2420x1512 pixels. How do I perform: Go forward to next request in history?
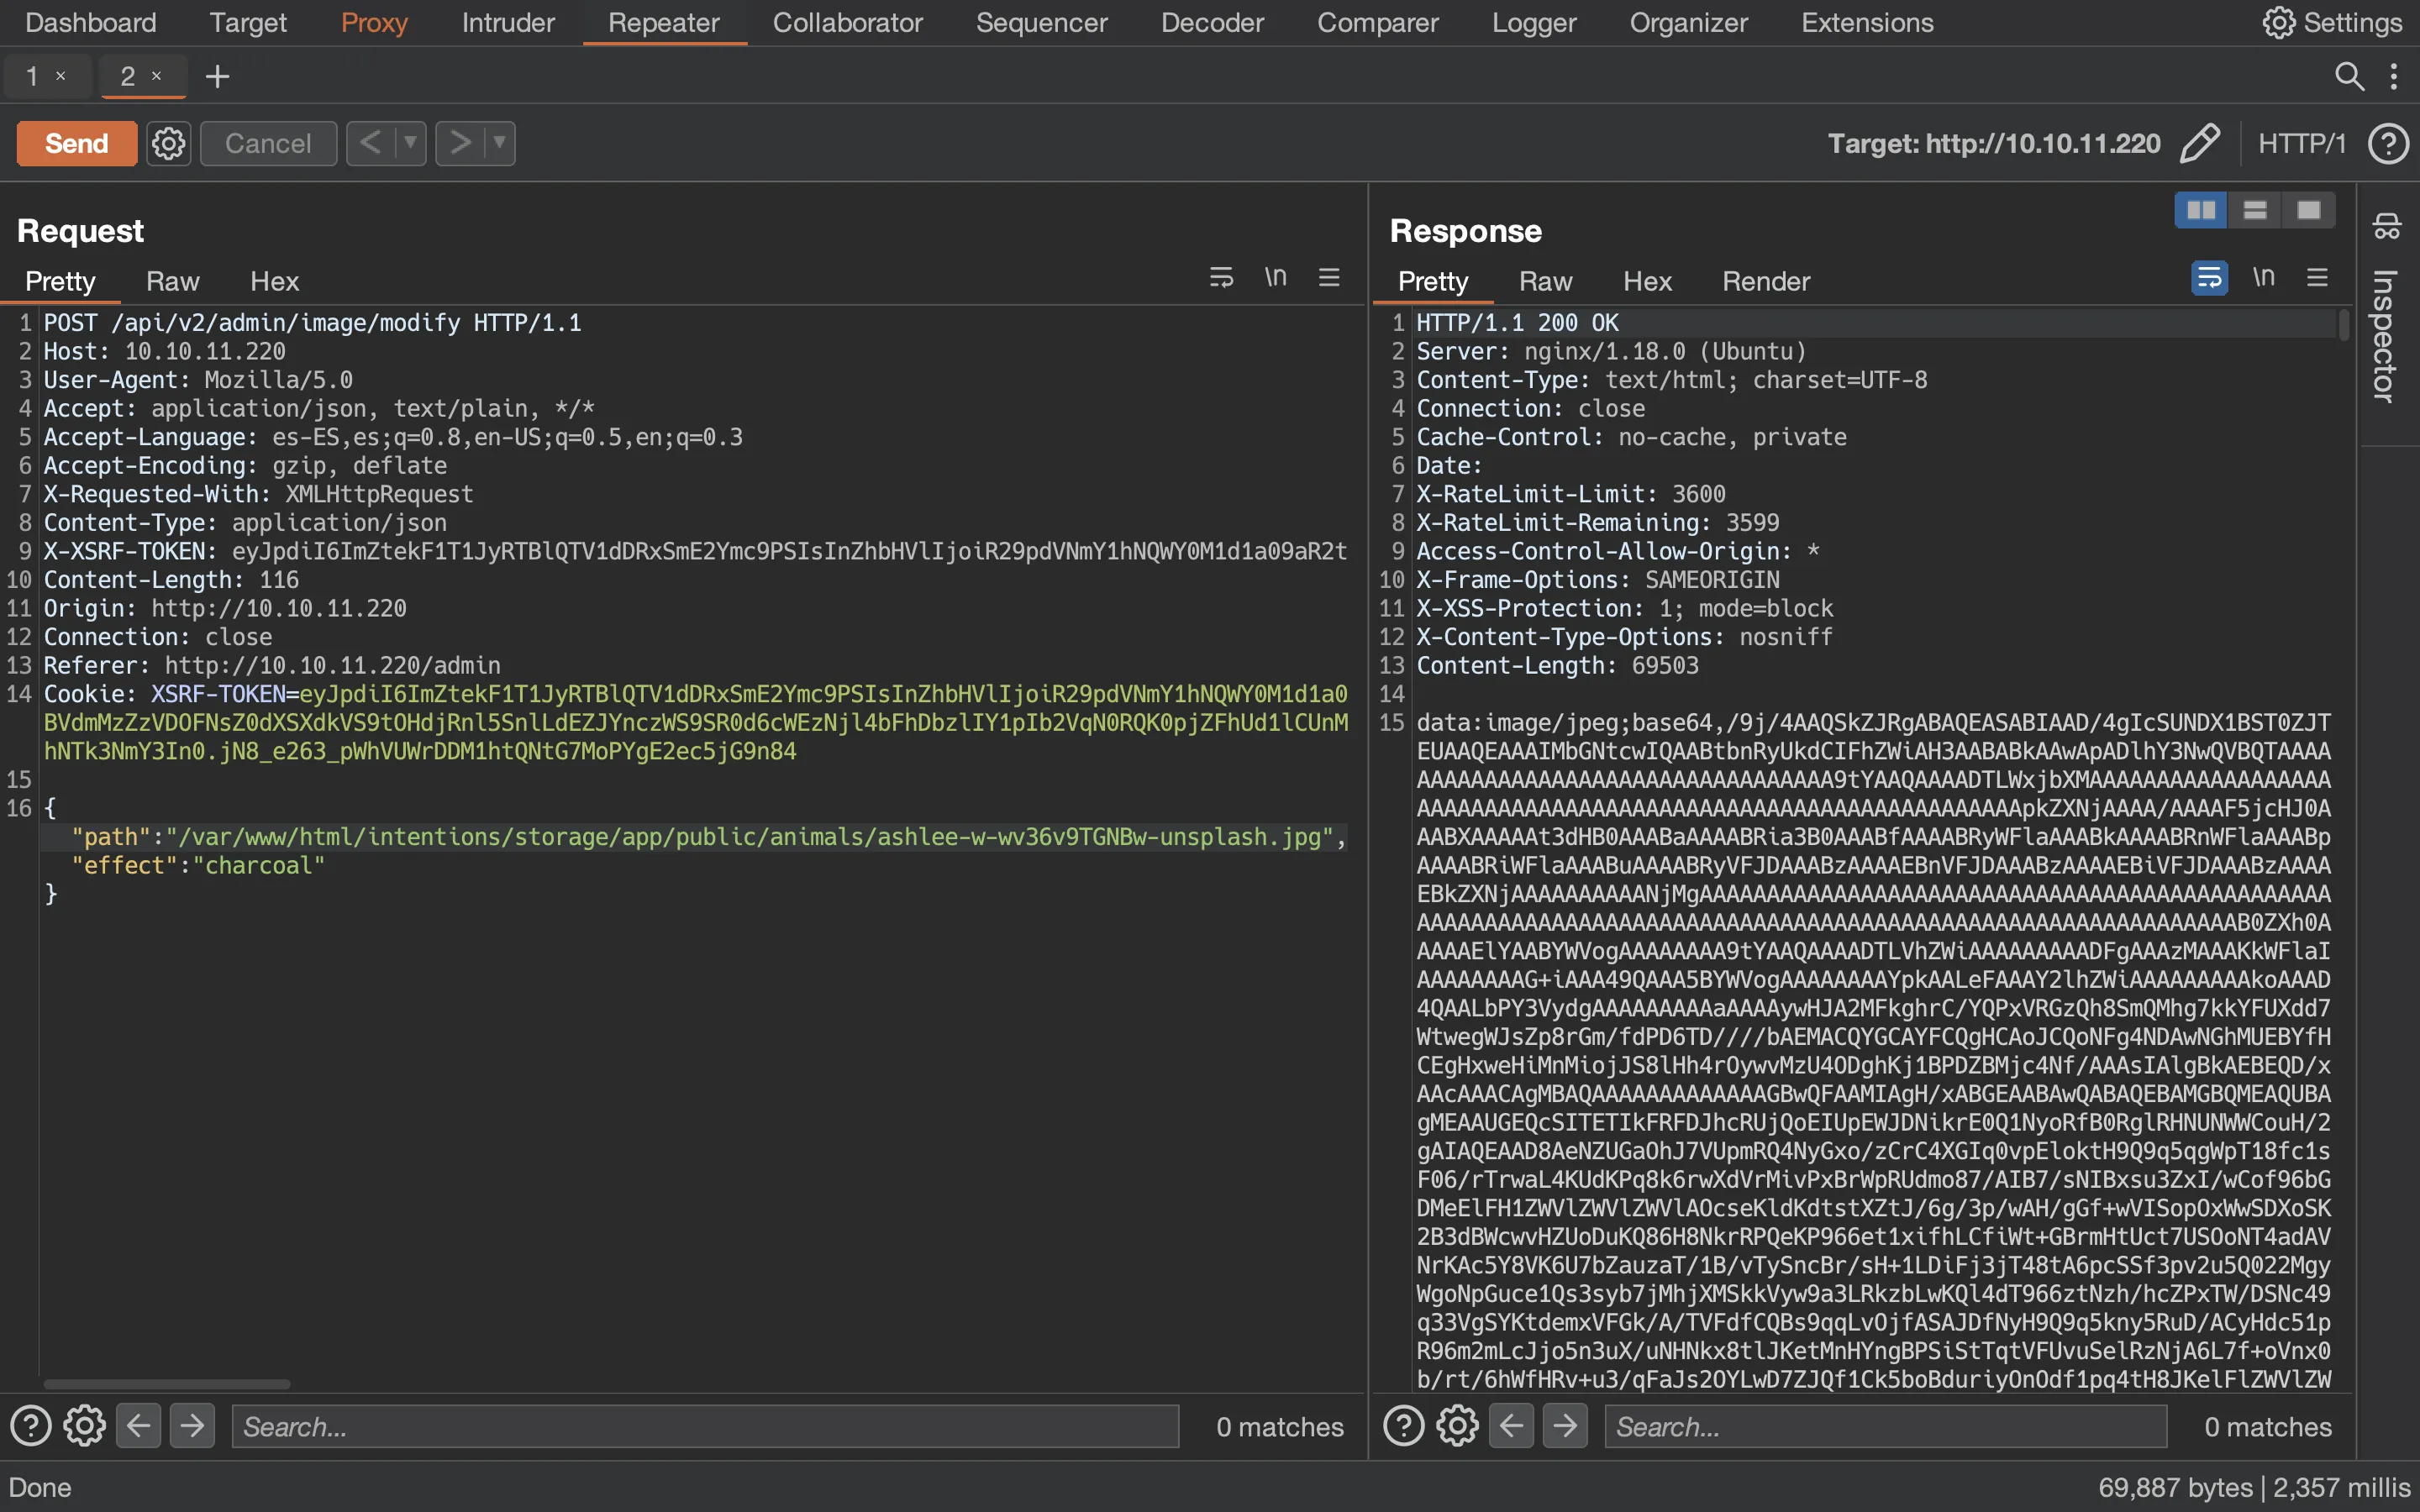point(460,143)
